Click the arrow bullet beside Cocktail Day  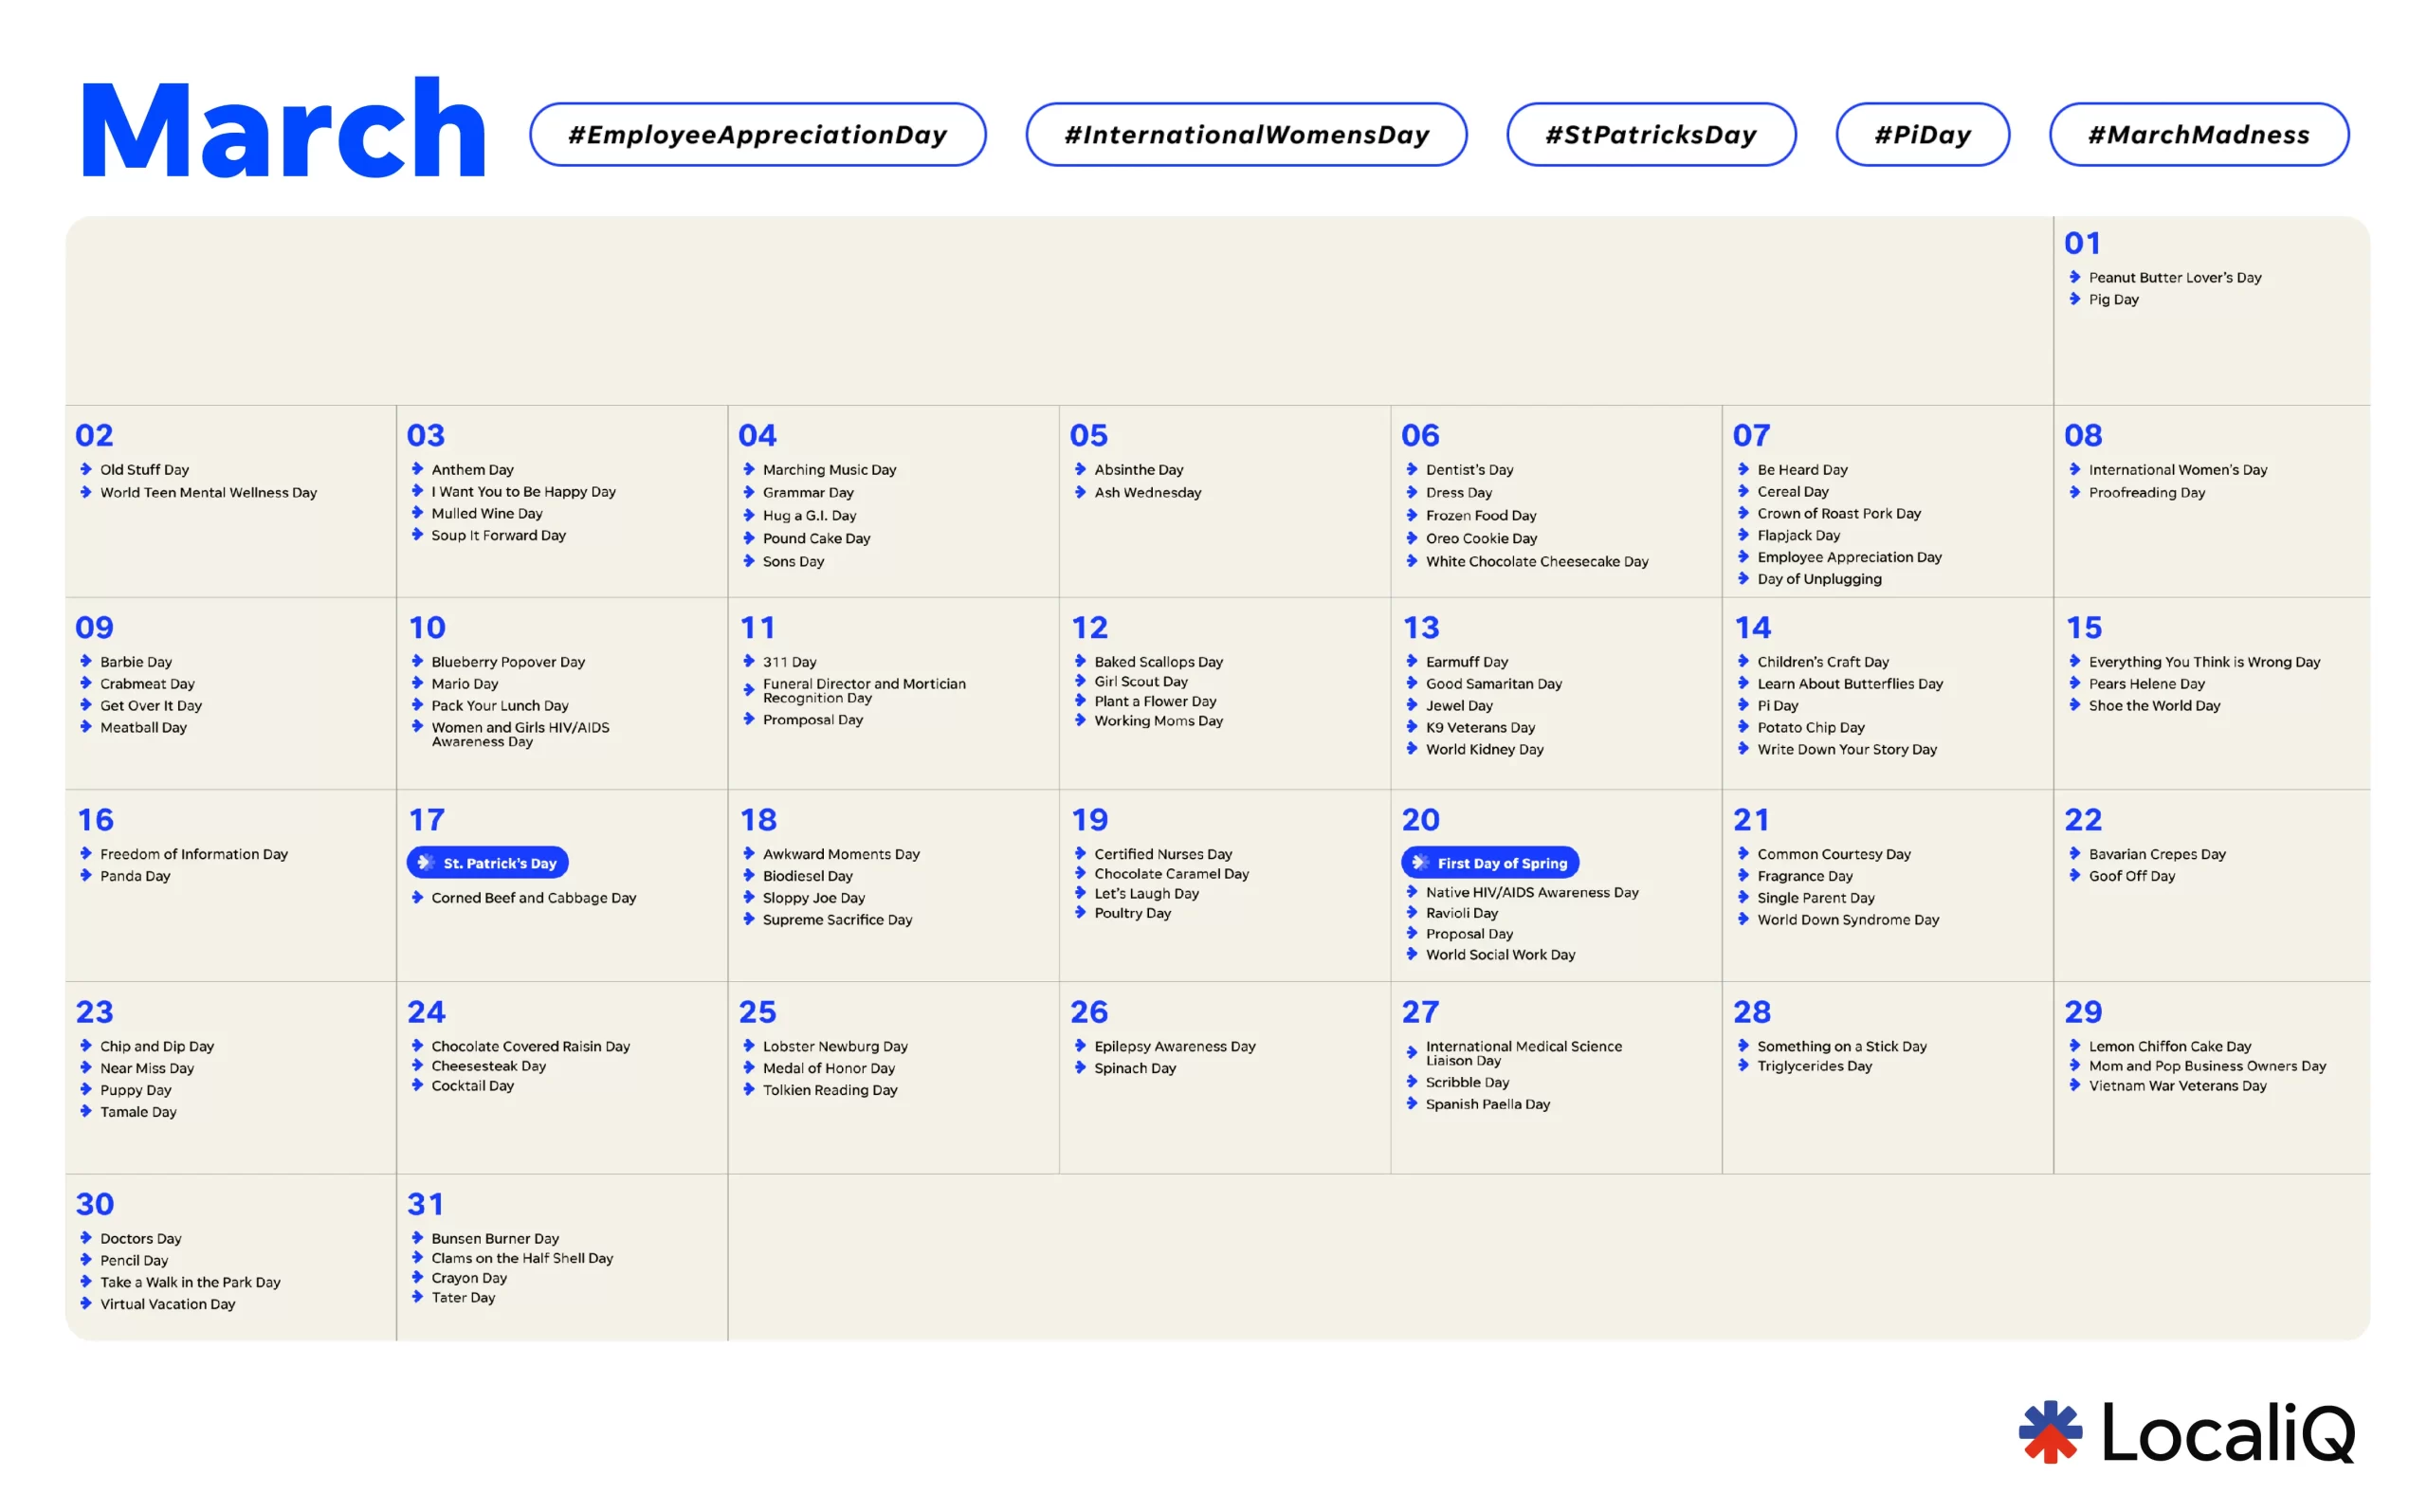(417, 1085)
